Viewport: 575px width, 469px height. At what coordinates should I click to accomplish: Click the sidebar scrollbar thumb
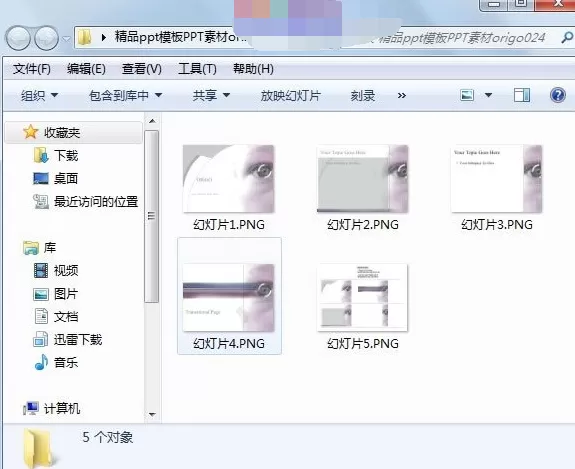pos(151,216)
